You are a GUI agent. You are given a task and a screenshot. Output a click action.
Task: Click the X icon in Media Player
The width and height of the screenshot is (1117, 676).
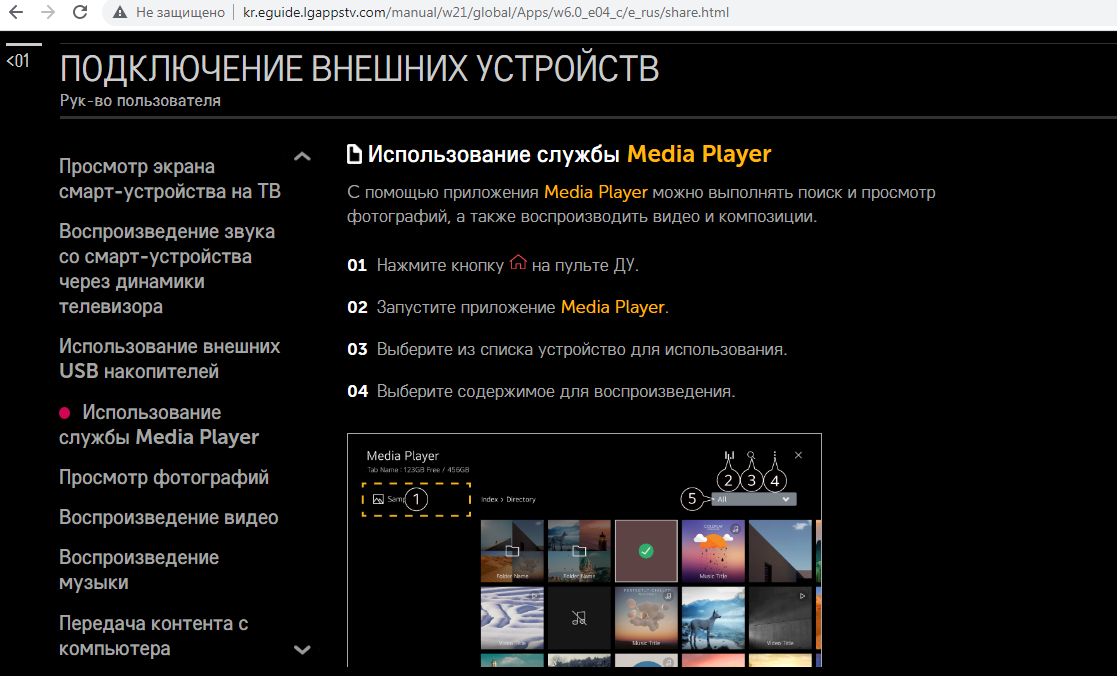pos(798,455)
